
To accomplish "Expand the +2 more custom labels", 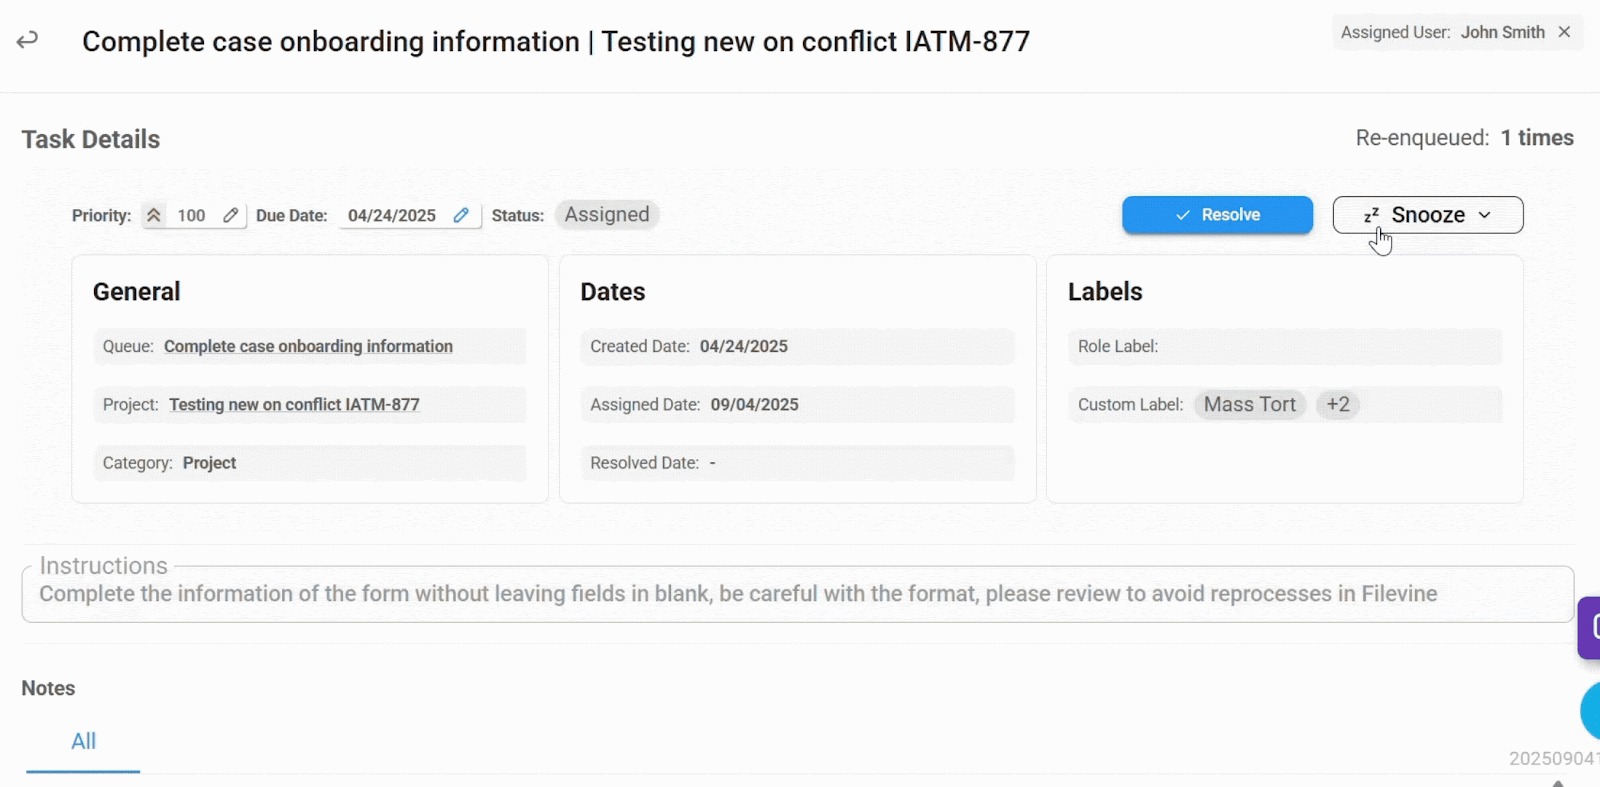I will click(1338, 404).
